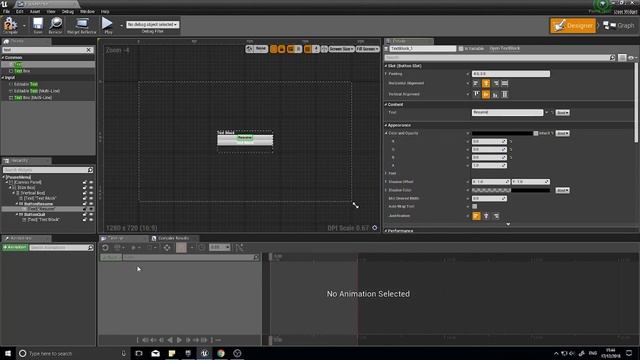Click the Bind button beside Text field
The height and width of the screenshot is (360, 640).
point(562,112)
